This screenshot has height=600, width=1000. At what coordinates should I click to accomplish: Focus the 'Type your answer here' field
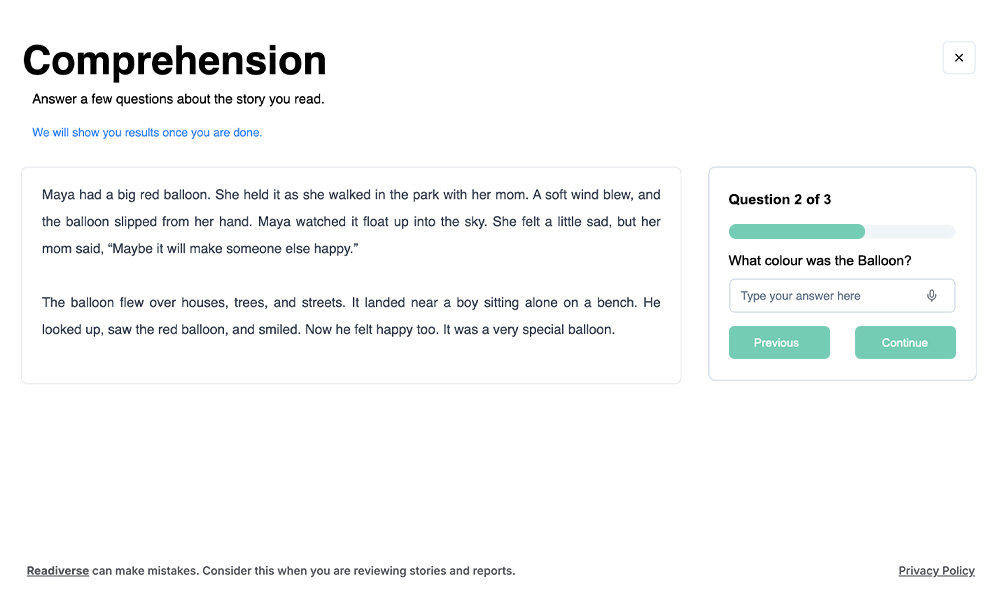coord(842,296)
